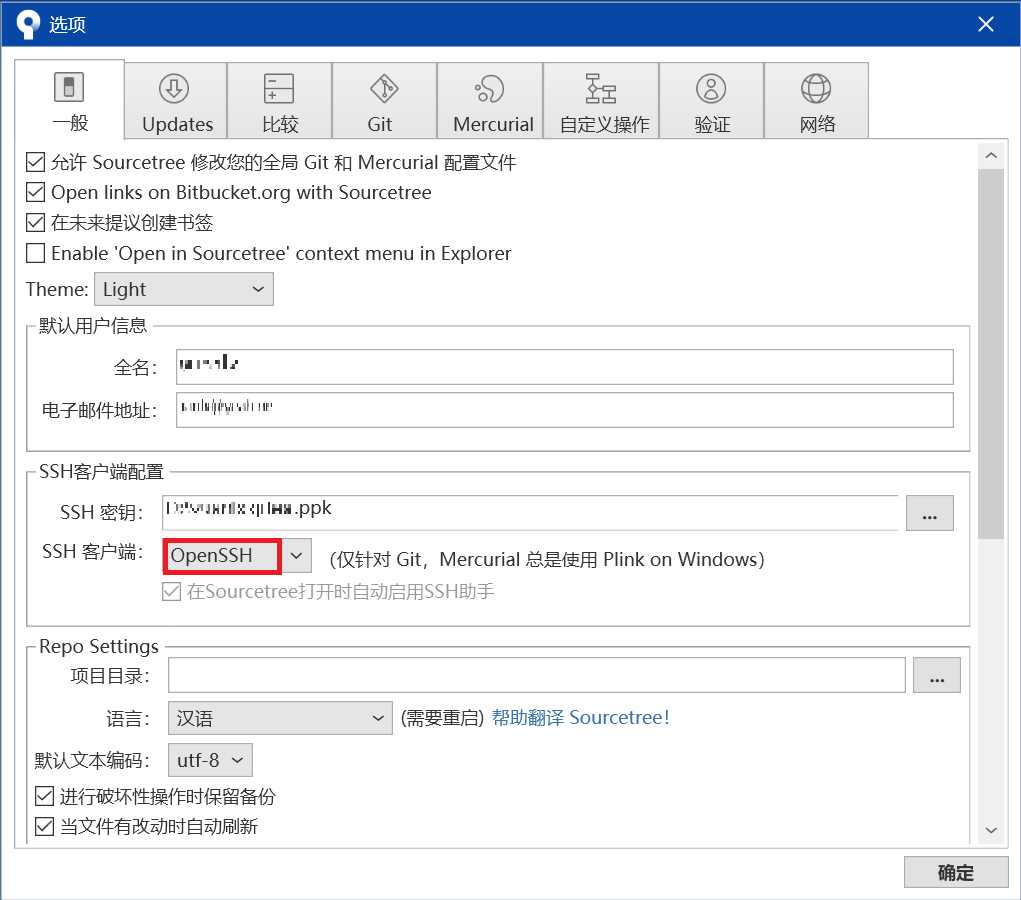
Task: Click the scrollbar down arrow
Action: tap(991, 830)
